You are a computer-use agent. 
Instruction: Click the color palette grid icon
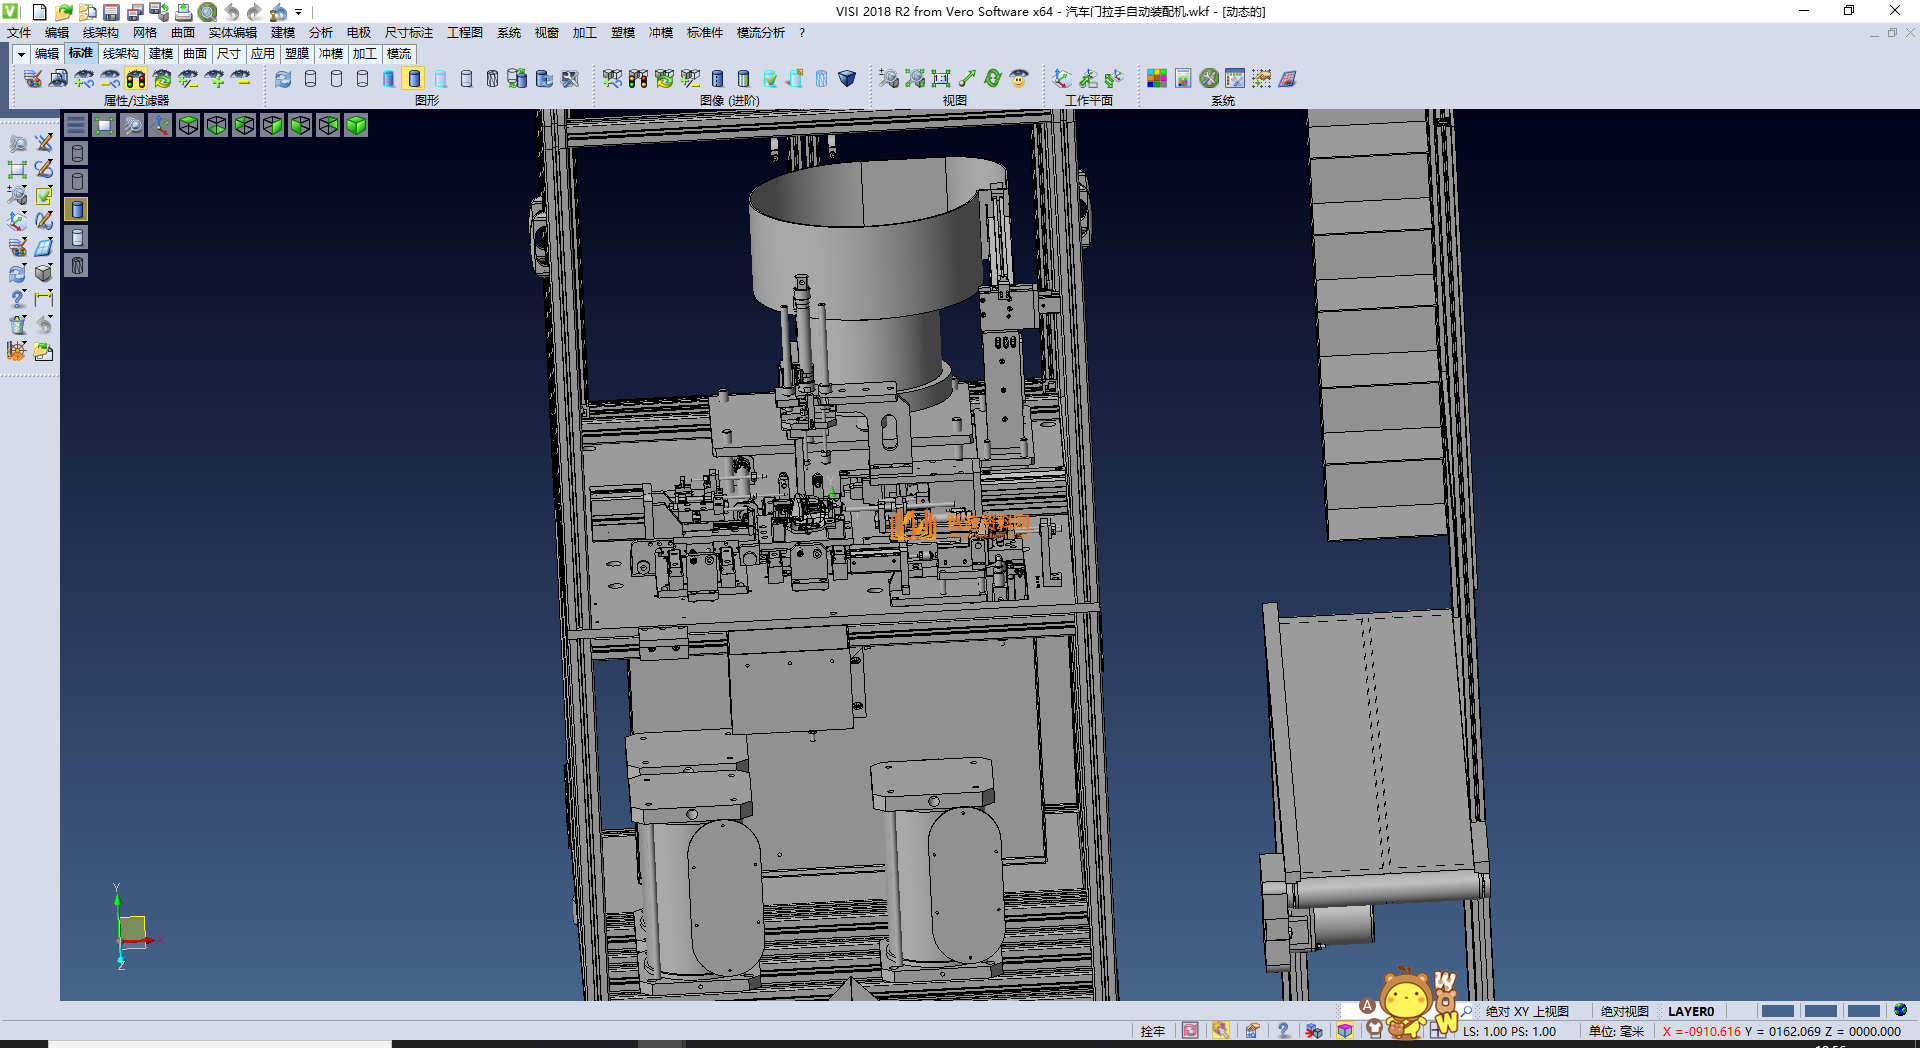click(1156, 78)
